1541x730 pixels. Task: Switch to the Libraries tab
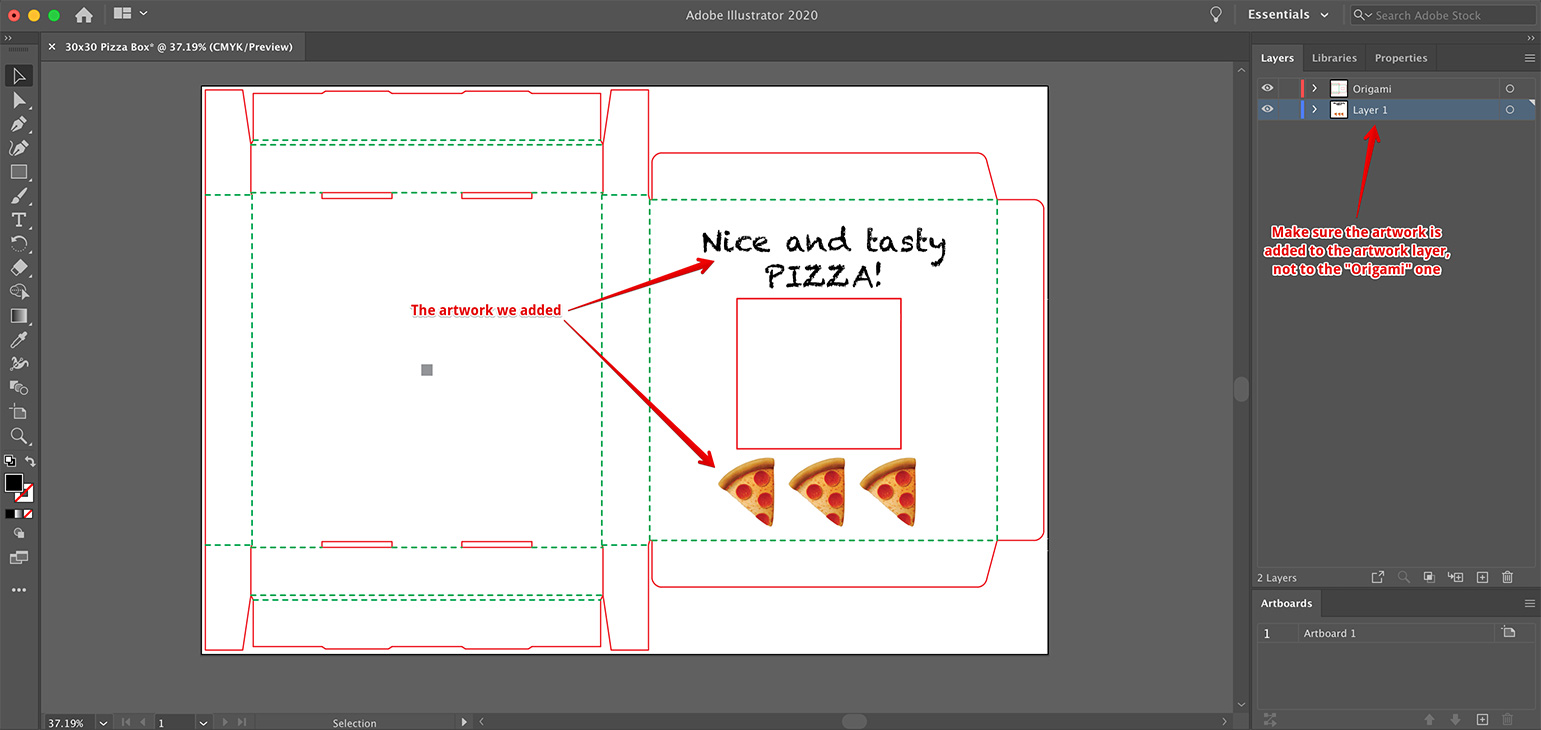pos(1334,57)
